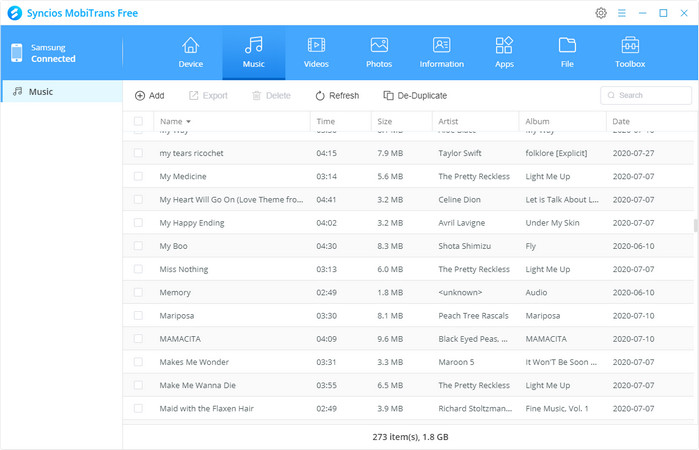Check the box for Maid with the Flaxen Hair
The image size is (699, 450).
coord(138,408)
